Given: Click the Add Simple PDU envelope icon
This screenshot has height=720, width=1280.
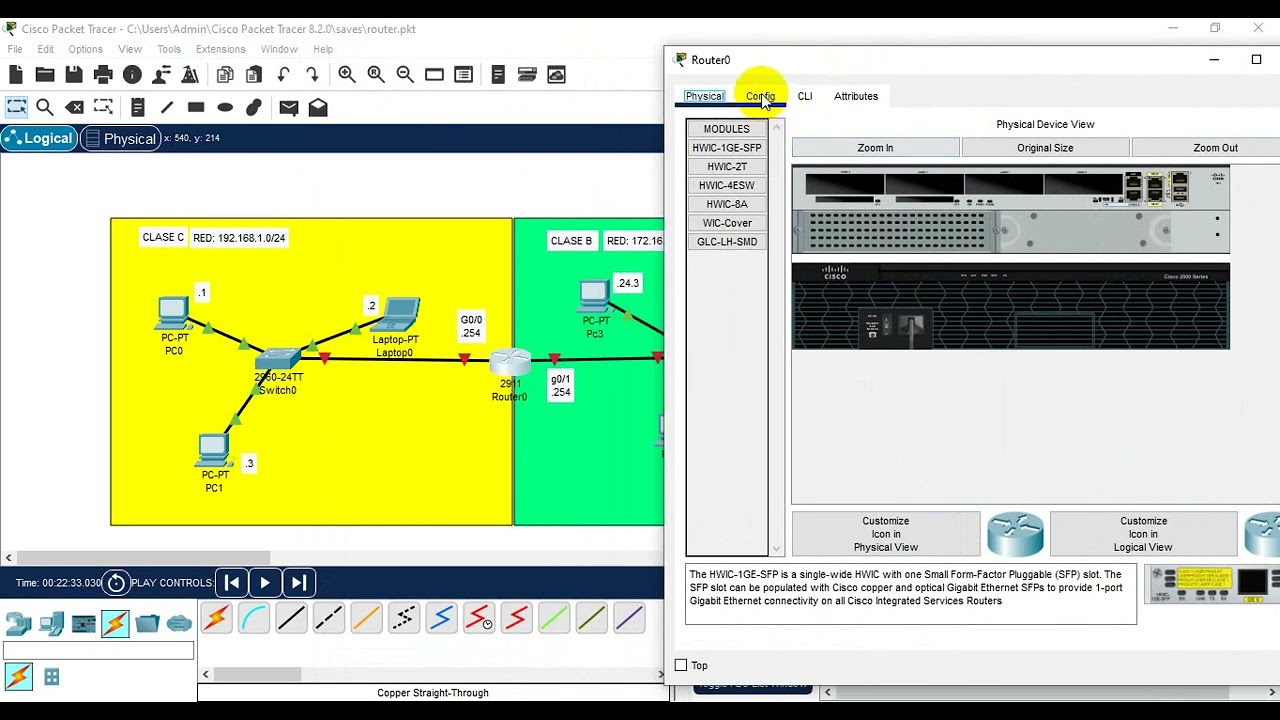Looking at the screenshot, I should (289, 107).
